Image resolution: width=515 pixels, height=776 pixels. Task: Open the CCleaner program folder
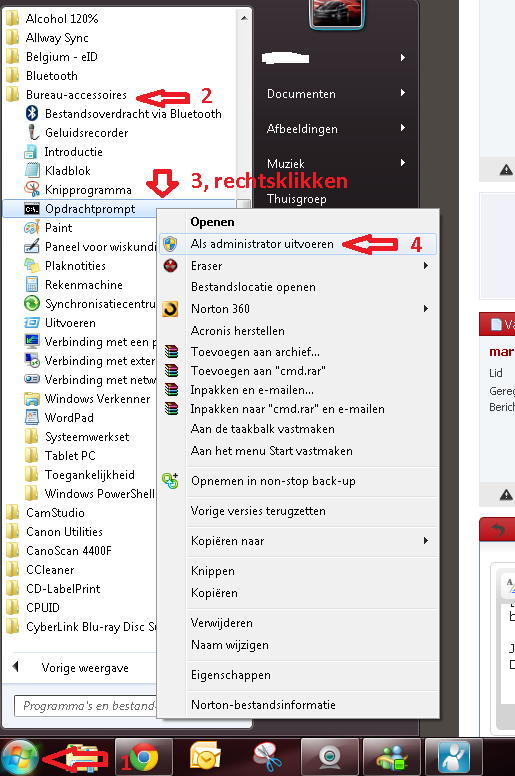pyautogui.click(x=50, y=570)
